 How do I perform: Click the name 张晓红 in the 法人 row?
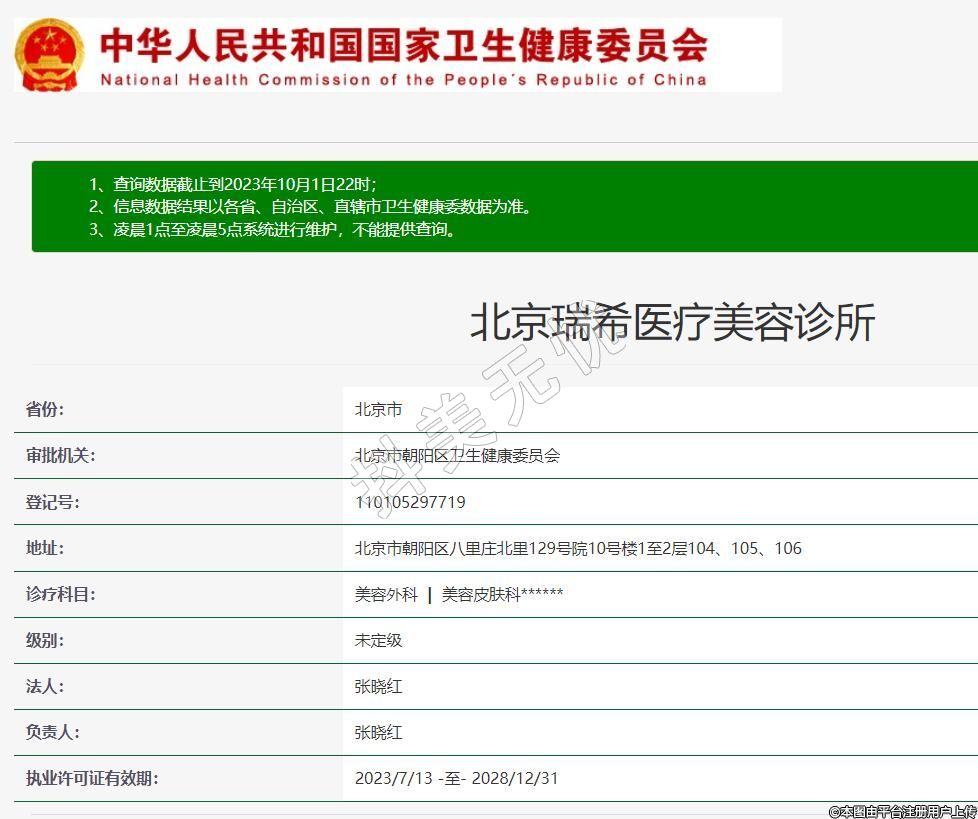(x=378, y=687)
